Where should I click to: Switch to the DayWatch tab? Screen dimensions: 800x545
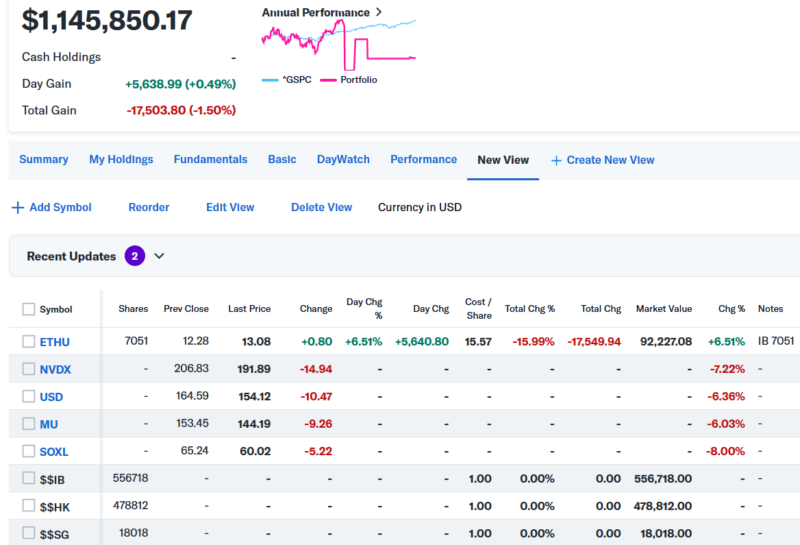coord(343,160)
